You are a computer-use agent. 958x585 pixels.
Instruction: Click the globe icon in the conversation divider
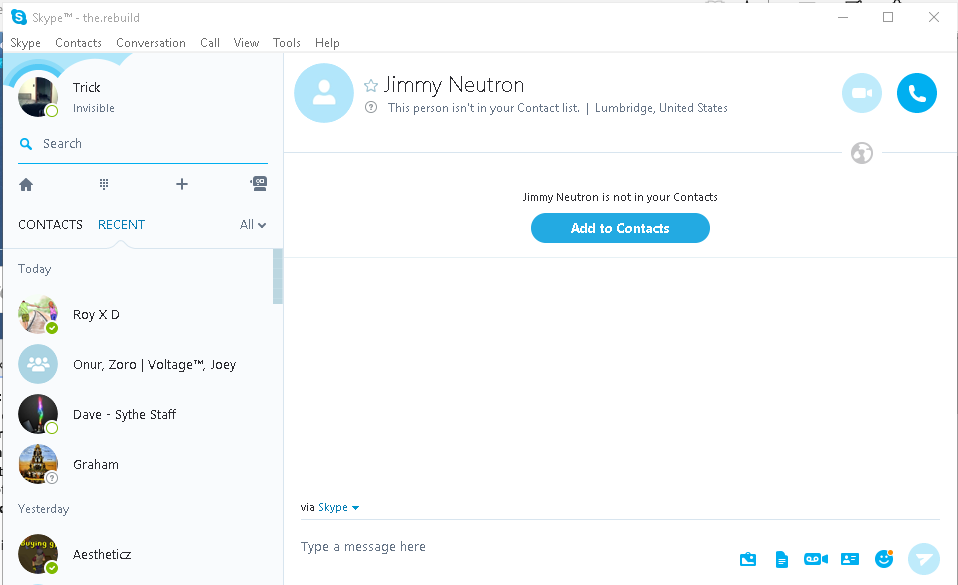point(861,153)
